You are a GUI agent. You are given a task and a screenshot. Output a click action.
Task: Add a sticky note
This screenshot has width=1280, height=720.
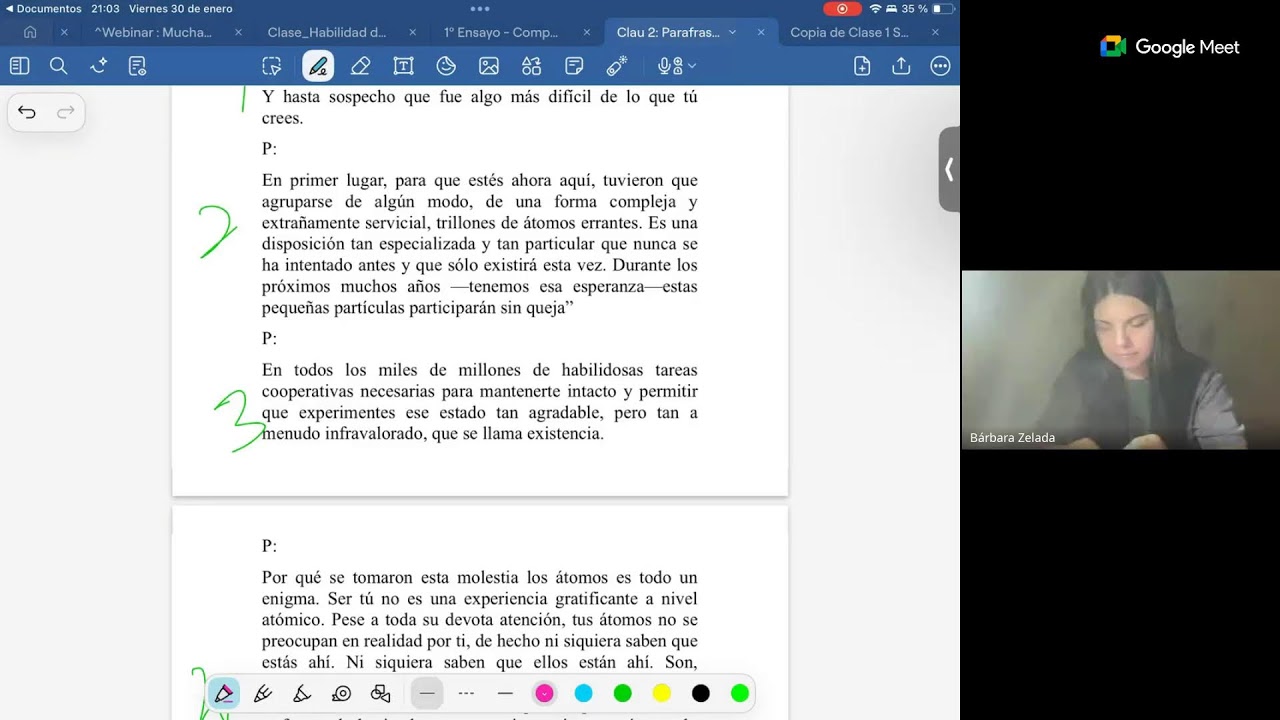tap(574, 66)
